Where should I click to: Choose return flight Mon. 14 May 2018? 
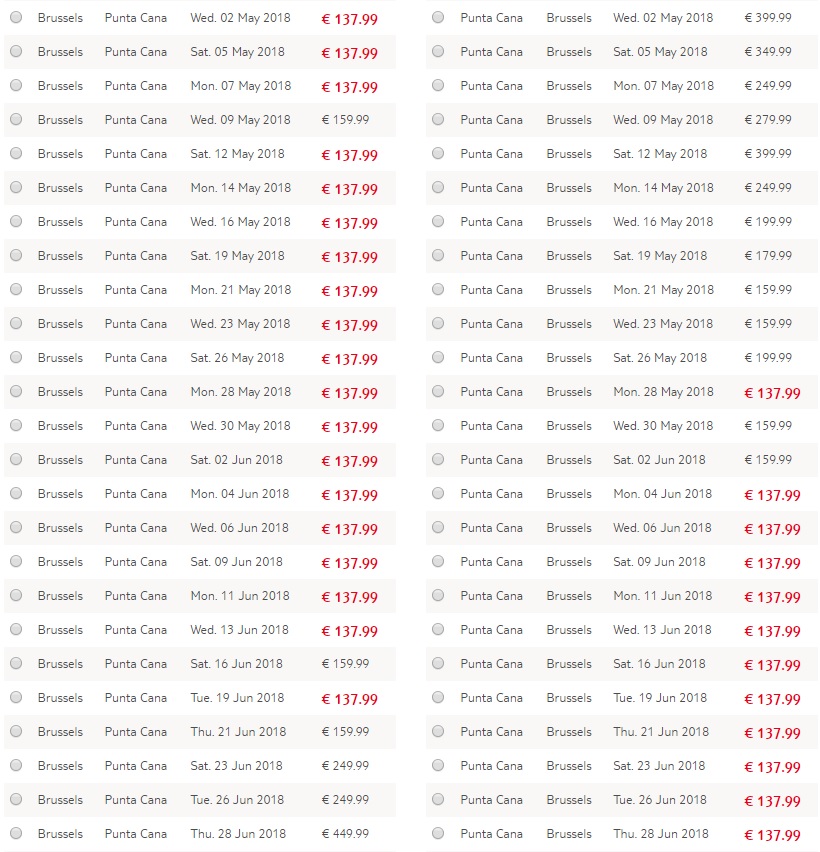(x=438, y=187)
